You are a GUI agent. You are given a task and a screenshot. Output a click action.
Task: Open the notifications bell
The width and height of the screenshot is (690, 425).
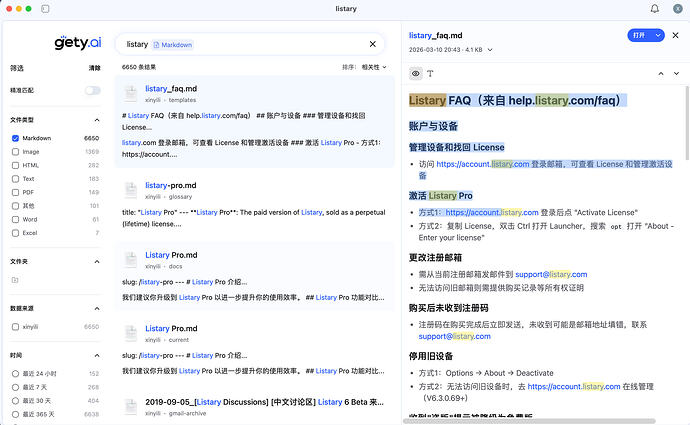click(x=655, y=9)
